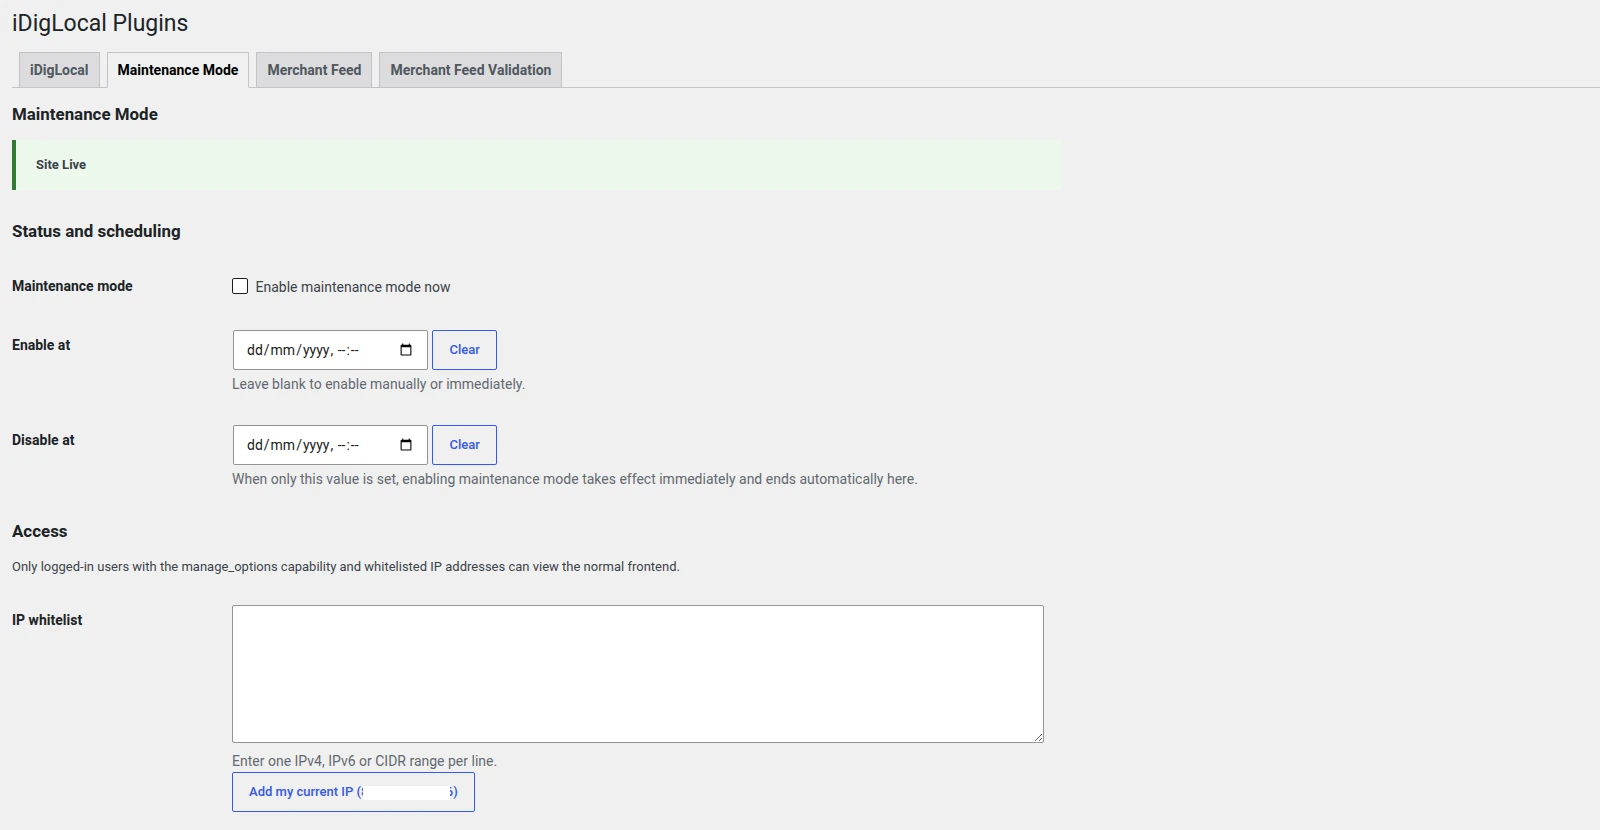Click the 'Status and scheduling' heading
This screenshot has width=1600, height=830.
point(96,231)
